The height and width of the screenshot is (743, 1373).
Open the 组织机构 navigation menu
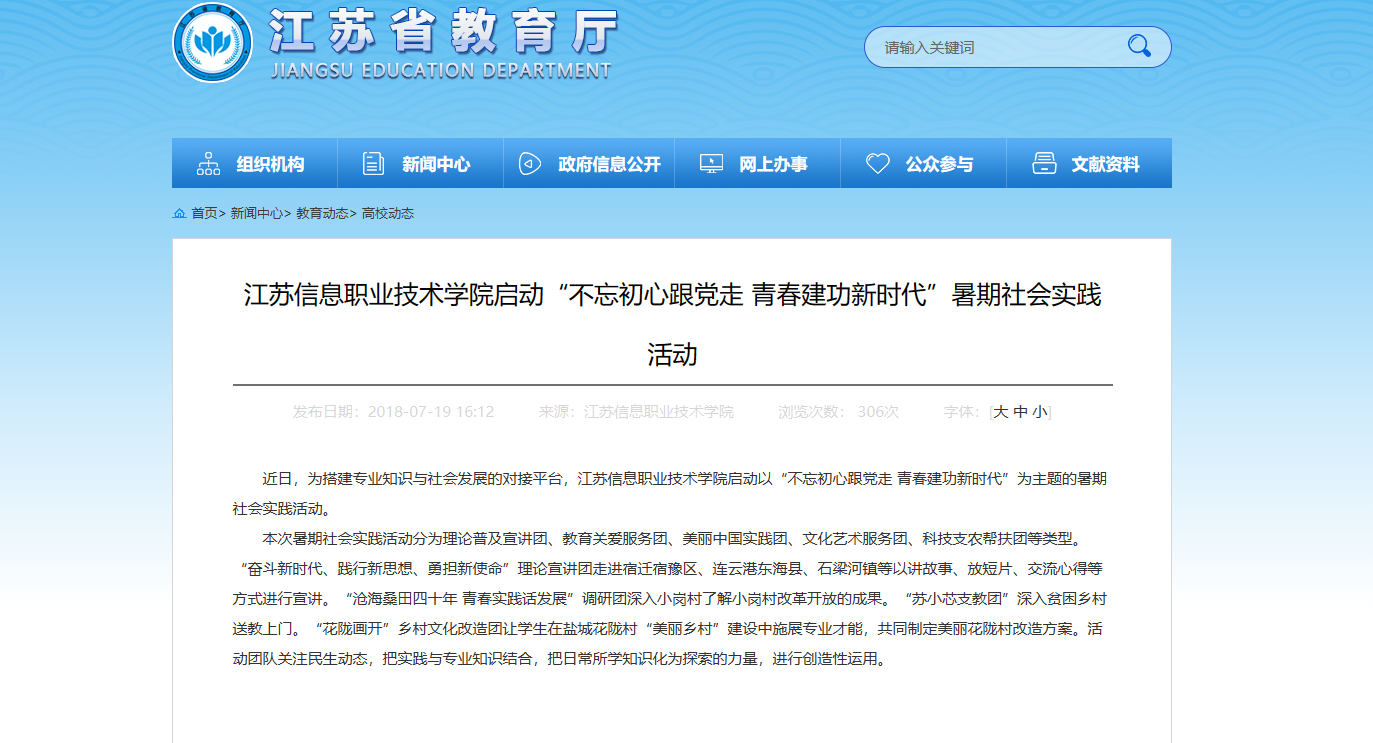click(x=270, y=165)
